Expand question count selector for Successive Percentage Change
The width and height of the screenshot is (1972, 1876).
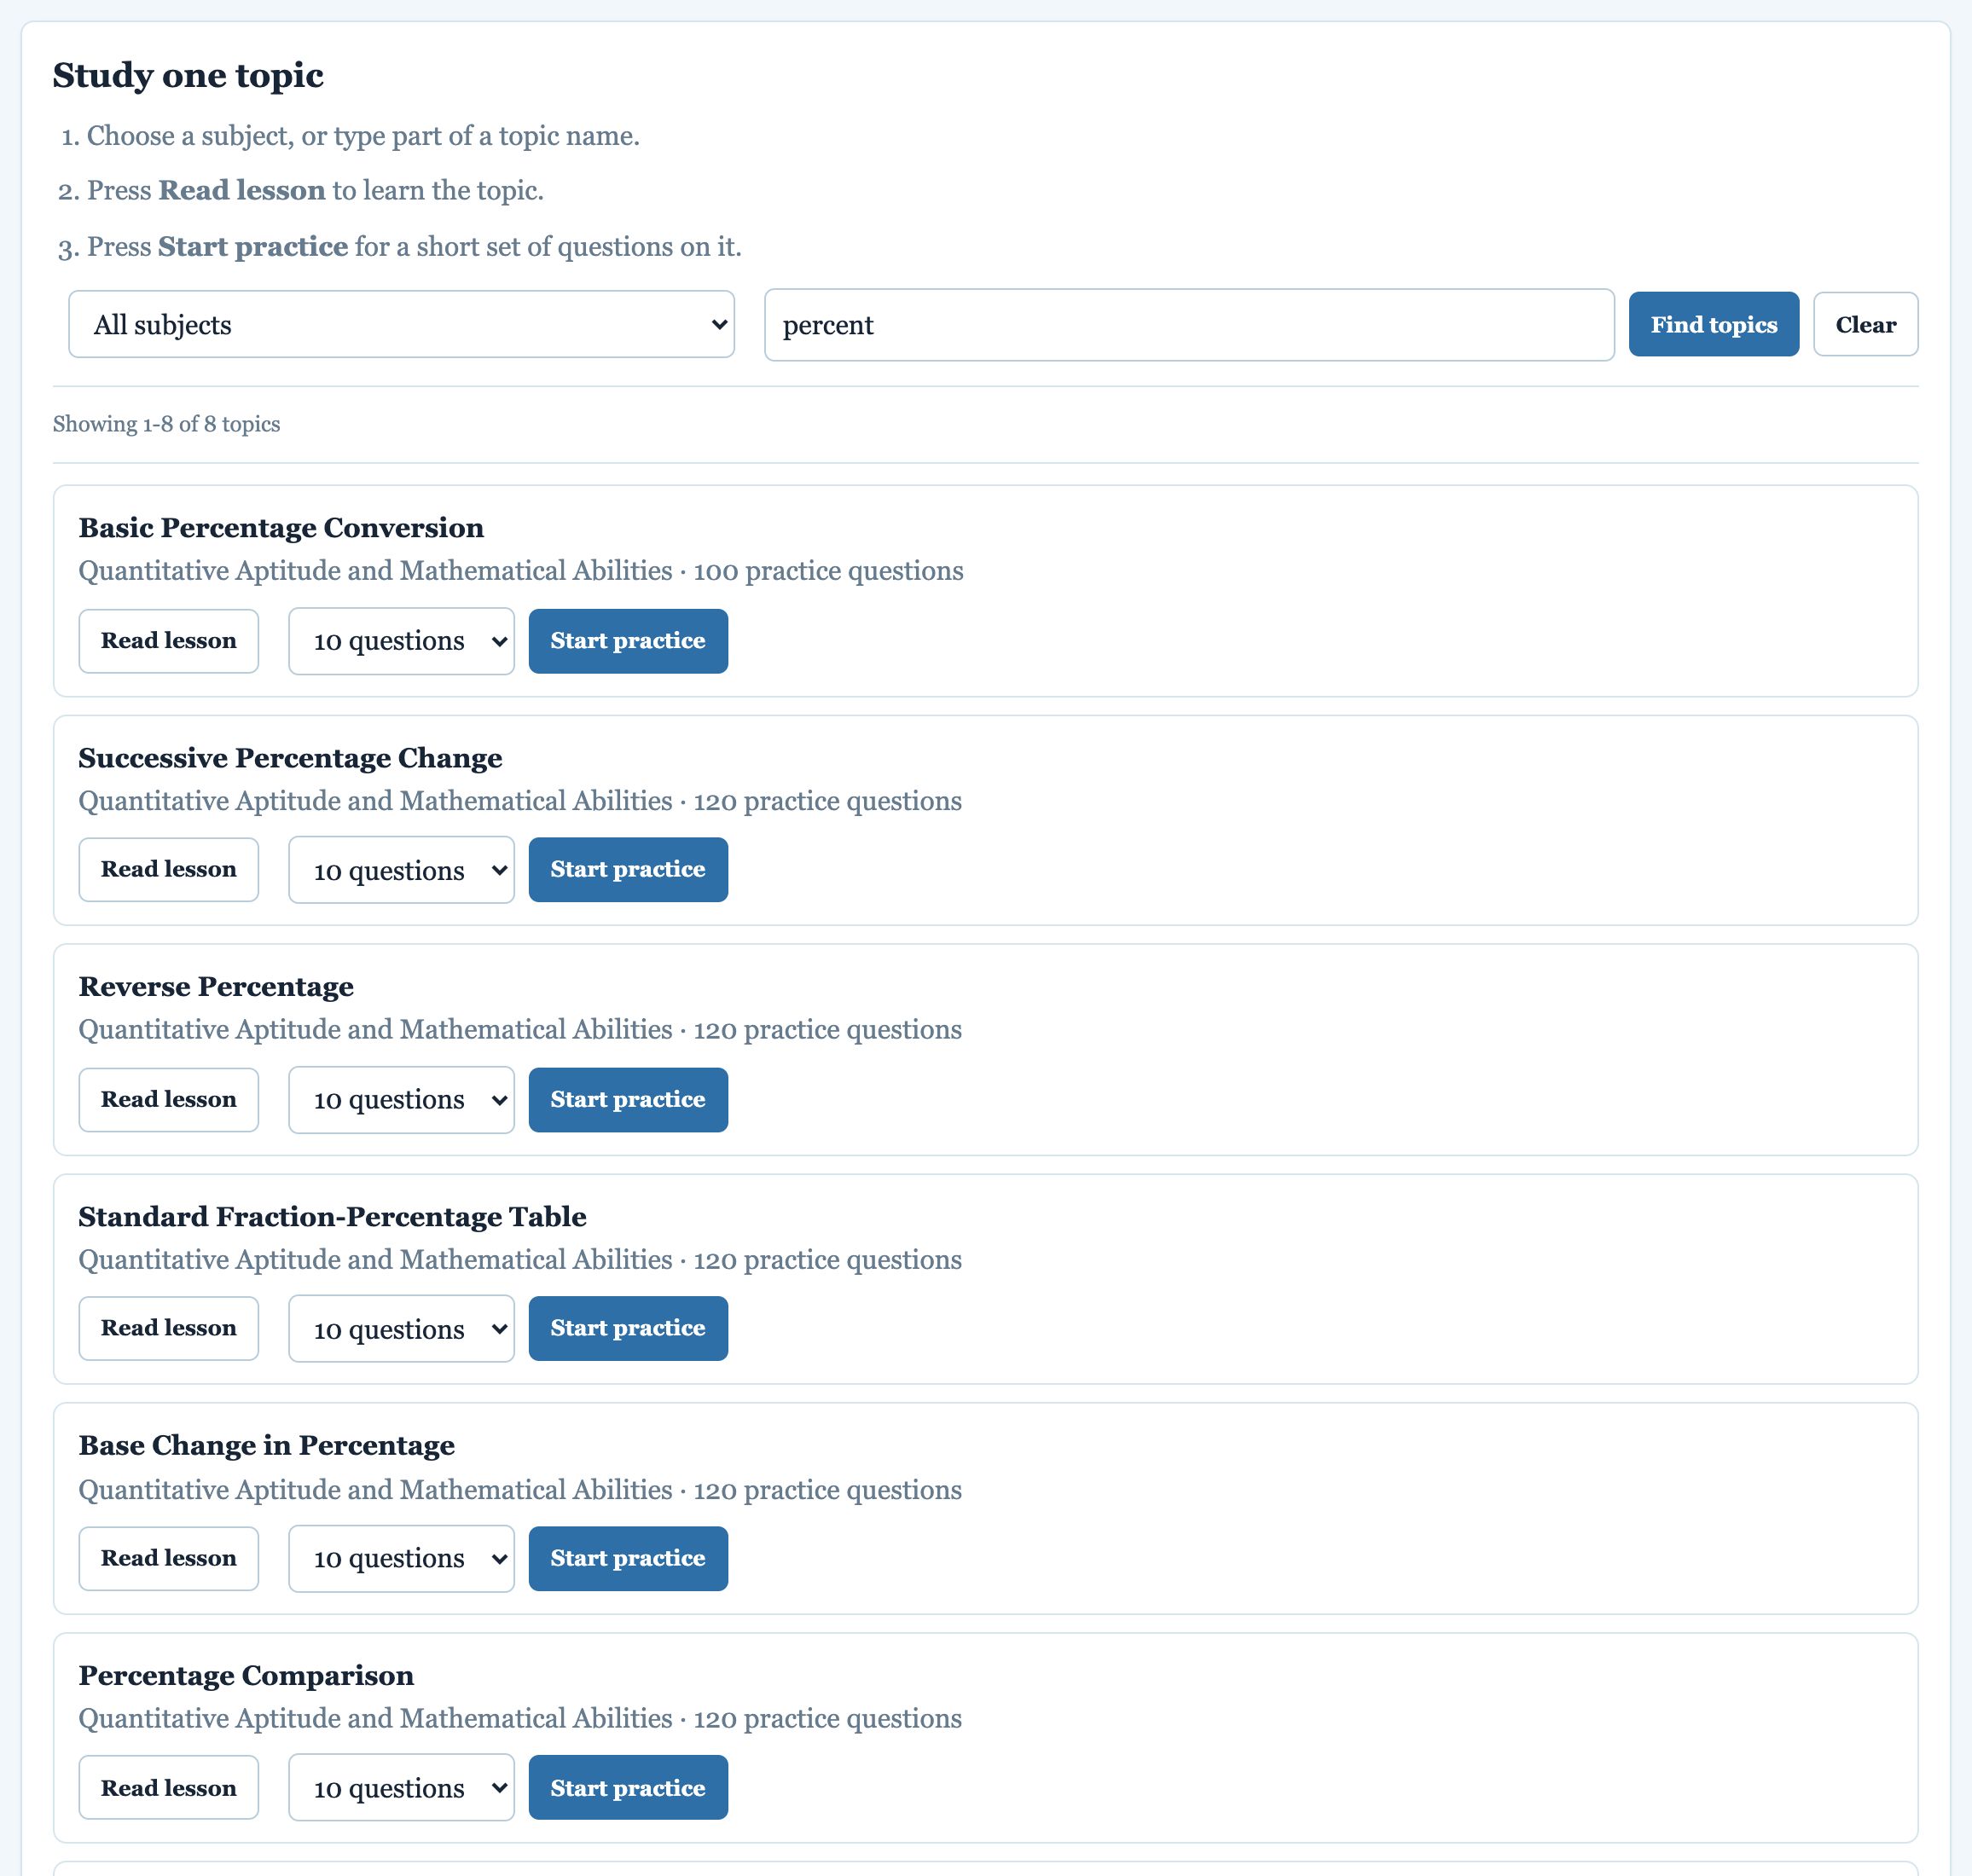(x=401, y=870)
